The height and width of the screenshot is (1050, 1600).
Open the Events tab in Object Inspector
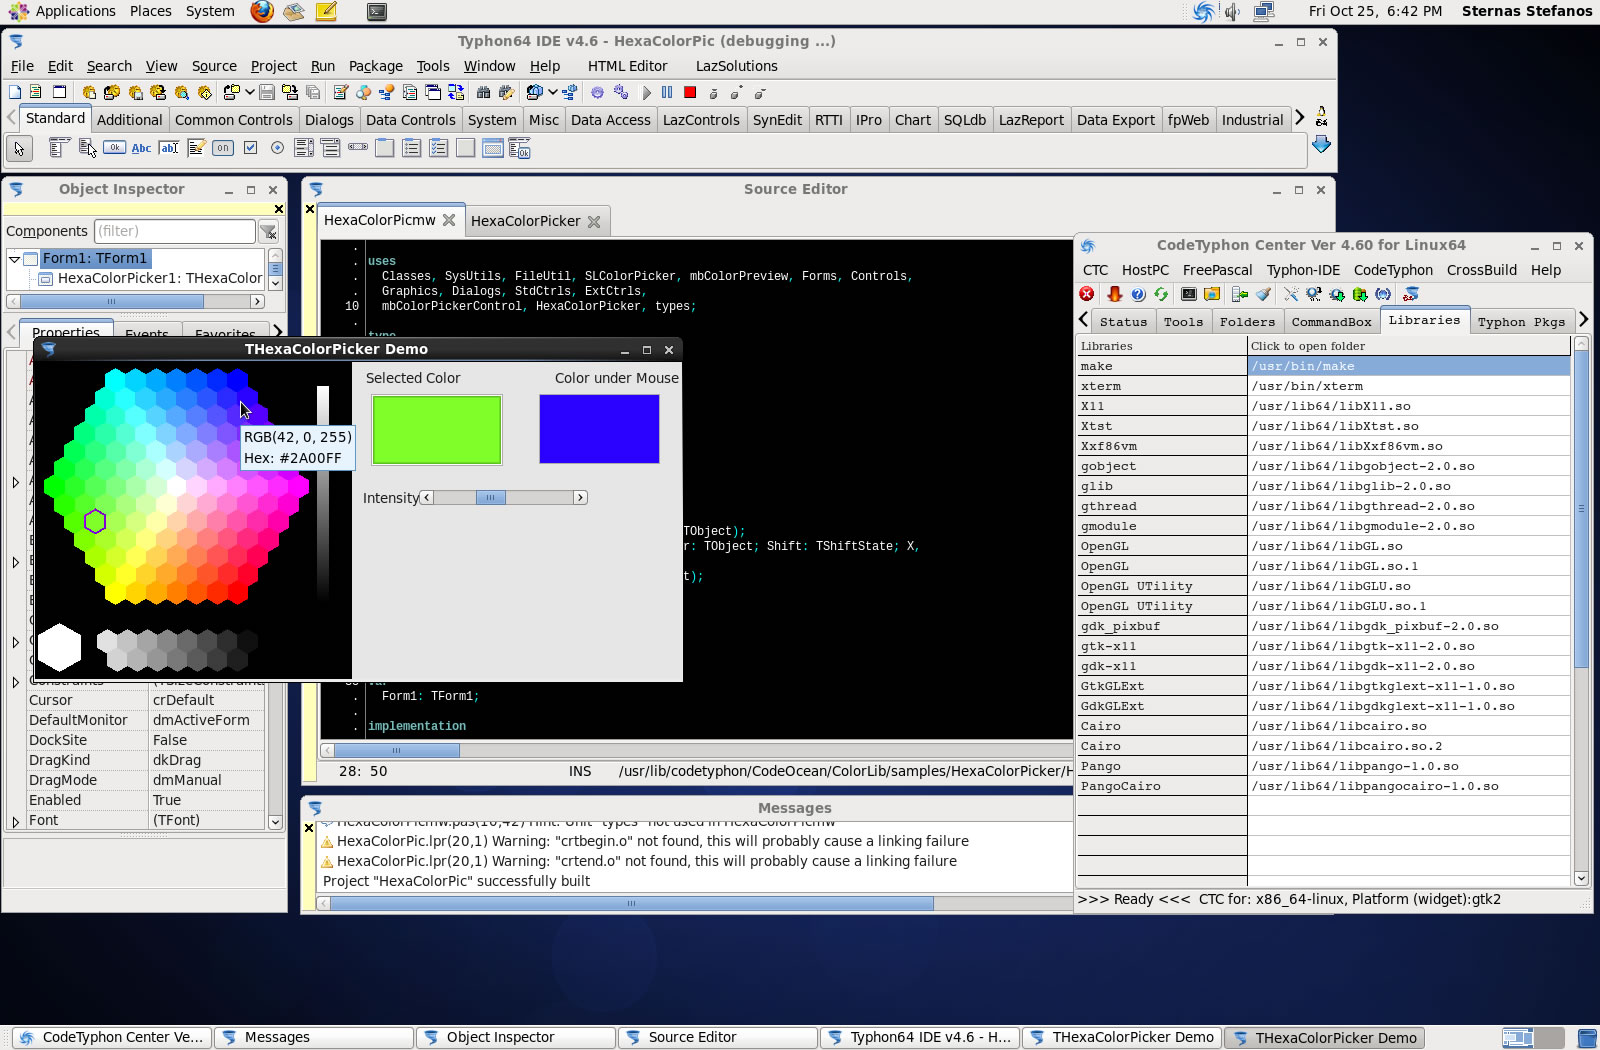(146, 333)
